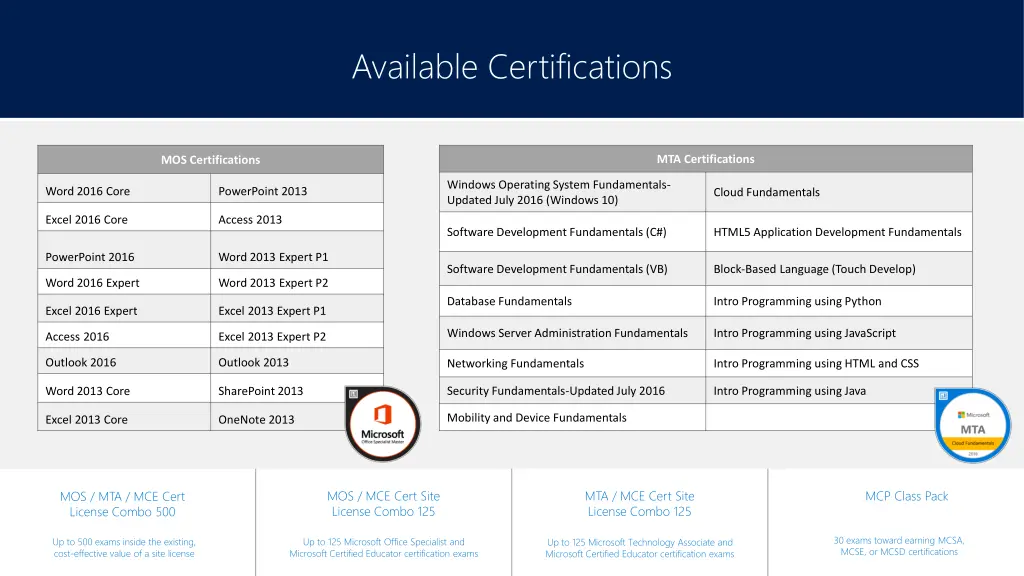Select the Excel 2013 Expert P1 cell
1024x576 pixels.
pyautogui.click(x=296, y=310)
